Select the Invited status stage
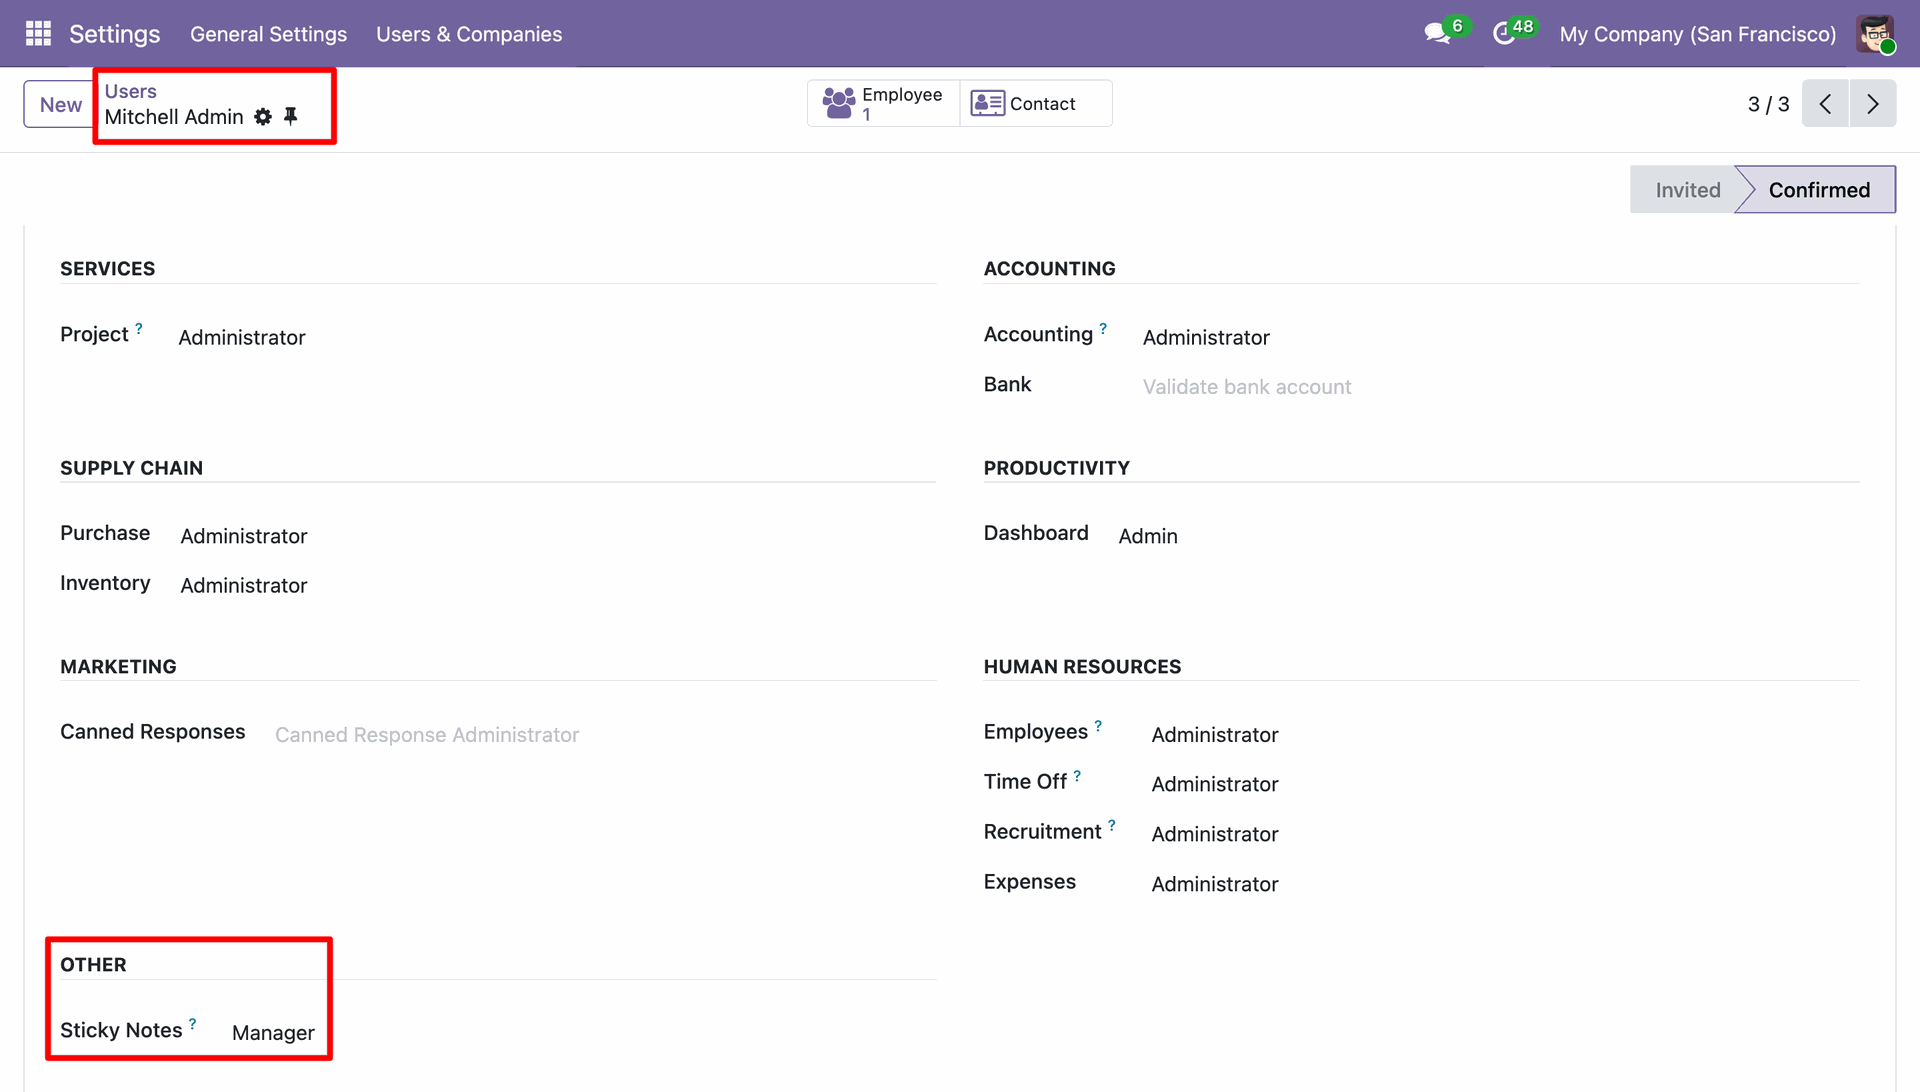This screenshot has width=1920, height=1092. [x=1687, y=190]
